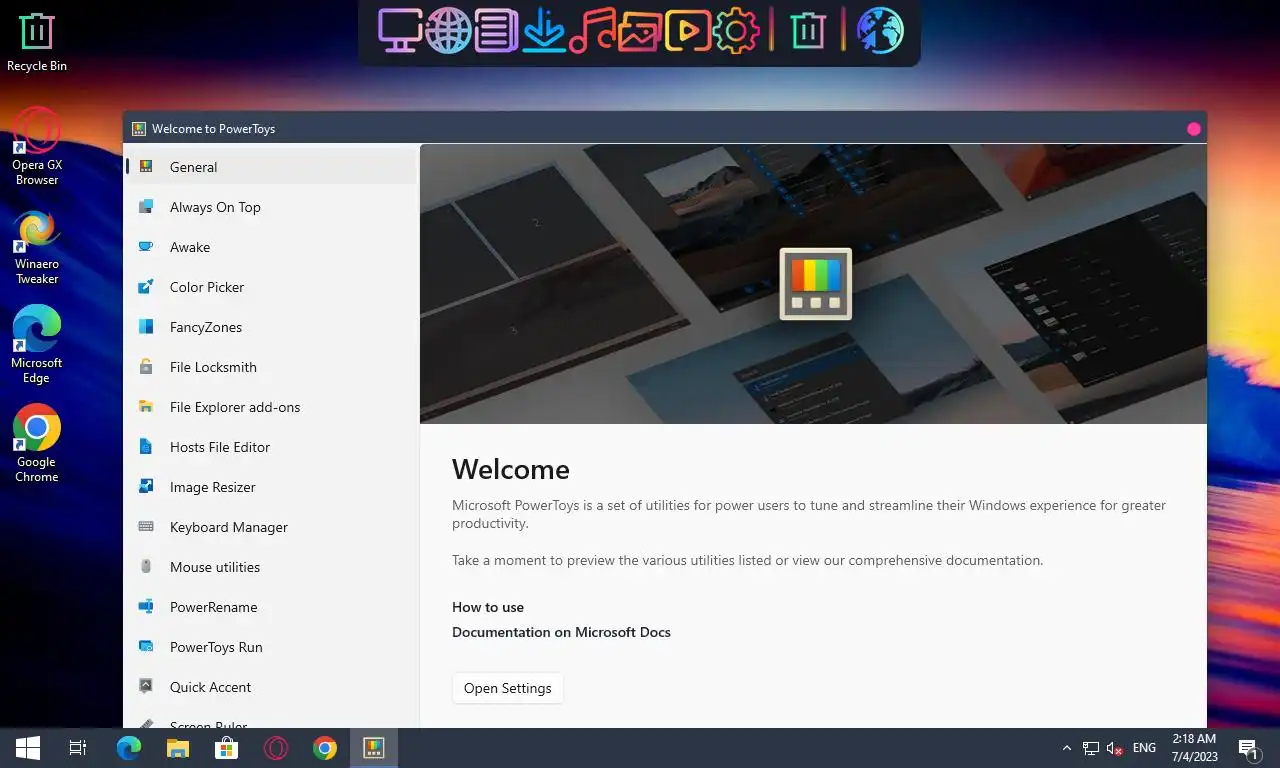Select the Microsoft Edge desktop shortcut
Viewport: 1280px width, 768px height.
37,345
